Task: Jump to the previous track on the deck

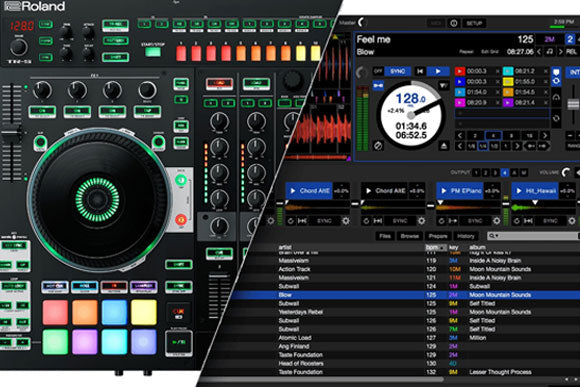Action: 420,71
